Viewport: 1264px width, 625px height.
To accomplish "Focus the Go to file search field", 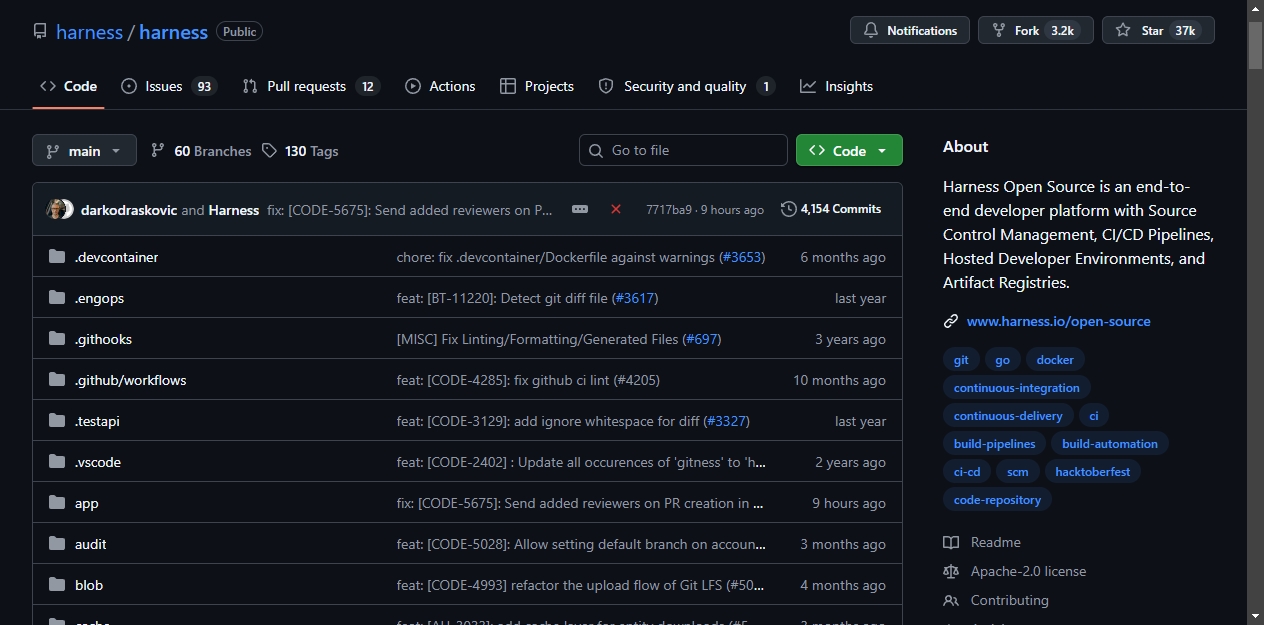I will pyautogui.click(x=683, y=150).
